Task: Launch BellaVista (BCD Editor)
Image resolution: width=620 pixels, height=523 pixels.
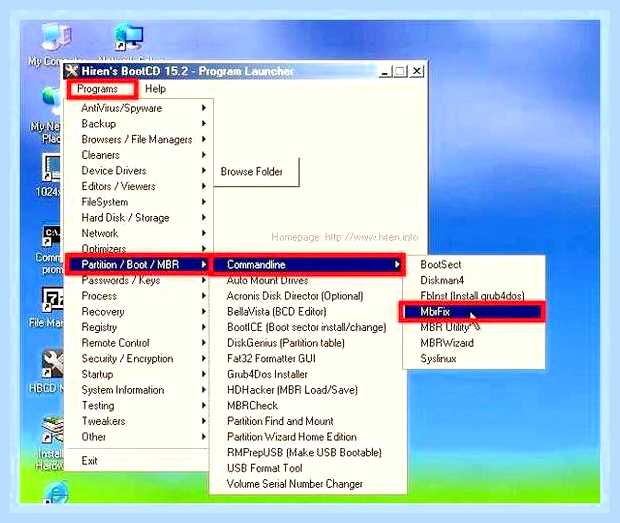Action: point(308,312)
